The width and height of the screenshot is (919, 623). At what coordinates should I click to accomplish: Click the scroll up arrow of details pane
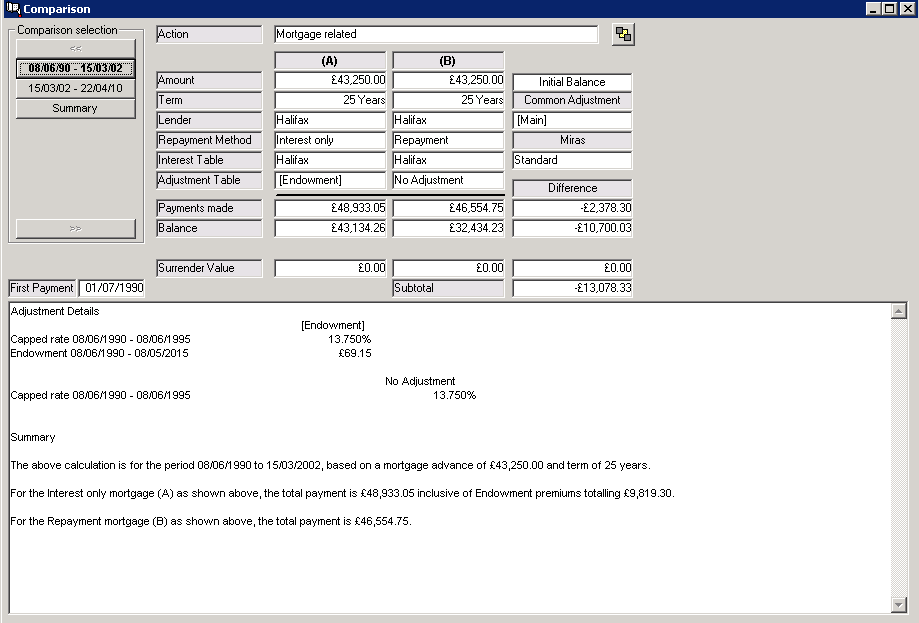pos(898,311)
